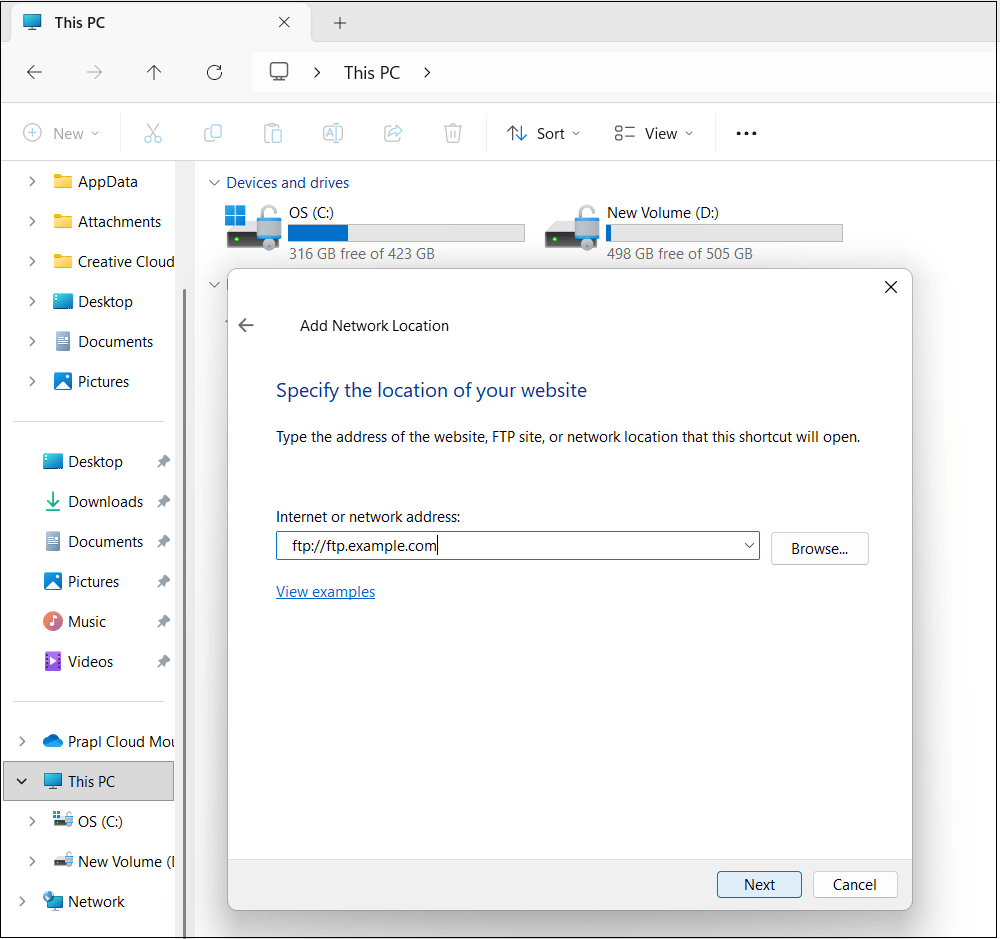Click the back arrow in Add Network Location dialog

point(246,325)
